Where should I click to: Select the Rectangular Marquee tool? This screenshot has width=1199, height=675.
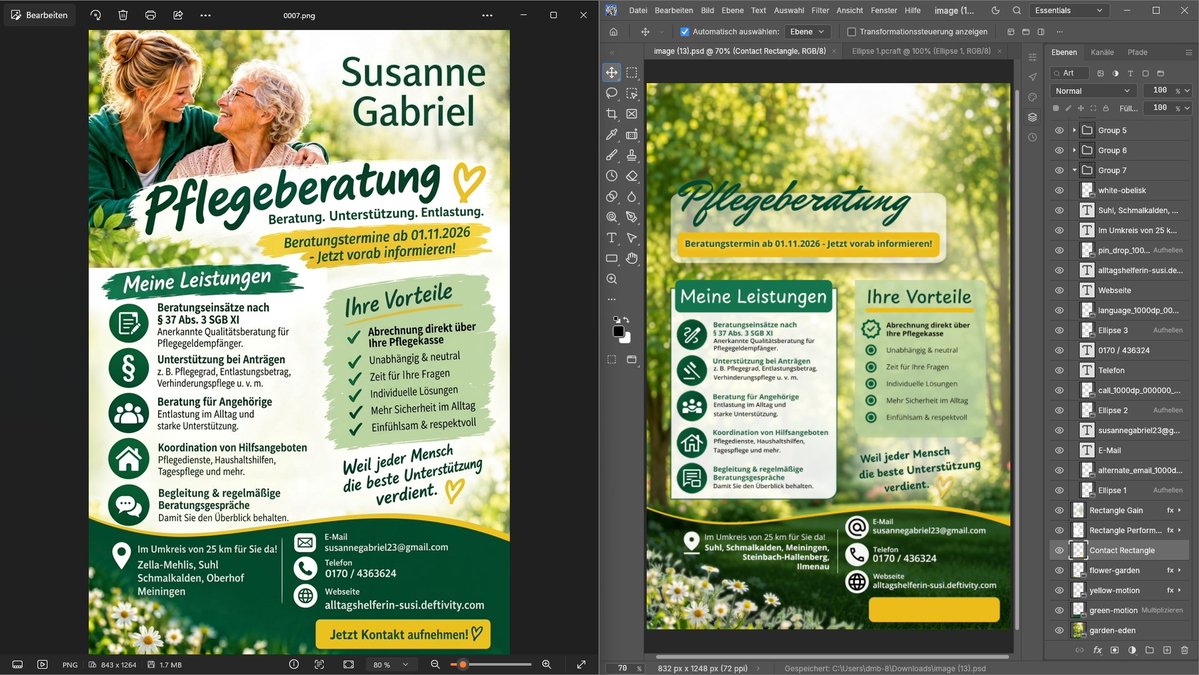click(632, 73)
